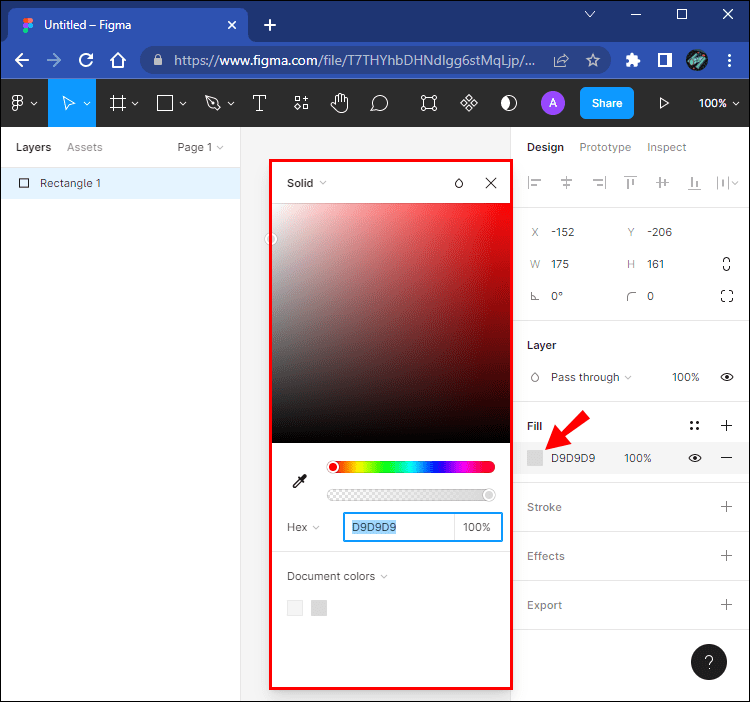Click the Present play icon
The image size is (750, 702).
[x=663, y=103]
